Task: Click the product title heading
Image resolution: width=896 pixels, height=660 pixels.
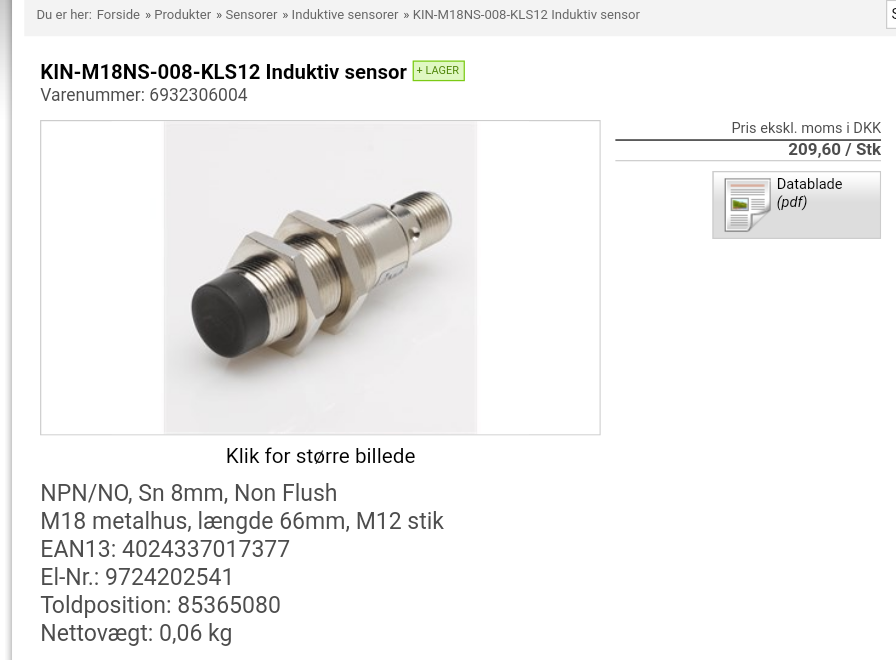Action: [x=223, y=72]
